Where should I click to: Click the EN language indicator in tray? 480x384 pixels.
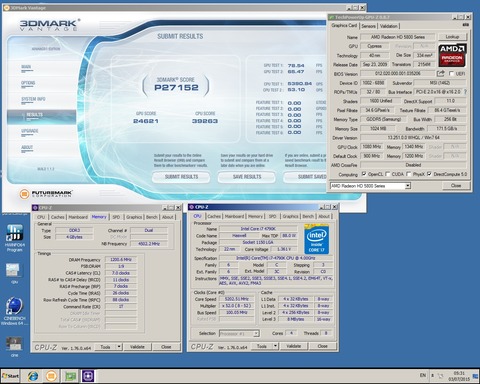(423, 375)
